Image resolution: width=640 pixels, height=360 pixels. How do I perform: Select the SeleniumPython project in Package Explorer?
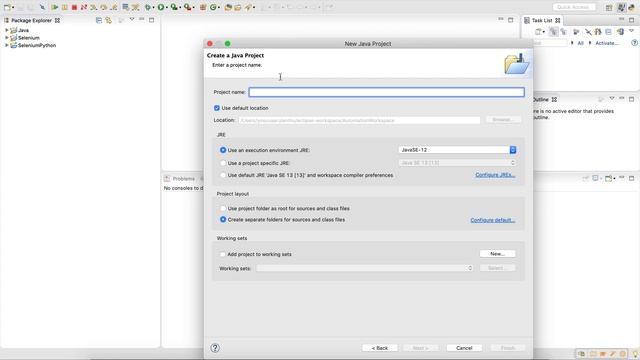tap(37, 45)
